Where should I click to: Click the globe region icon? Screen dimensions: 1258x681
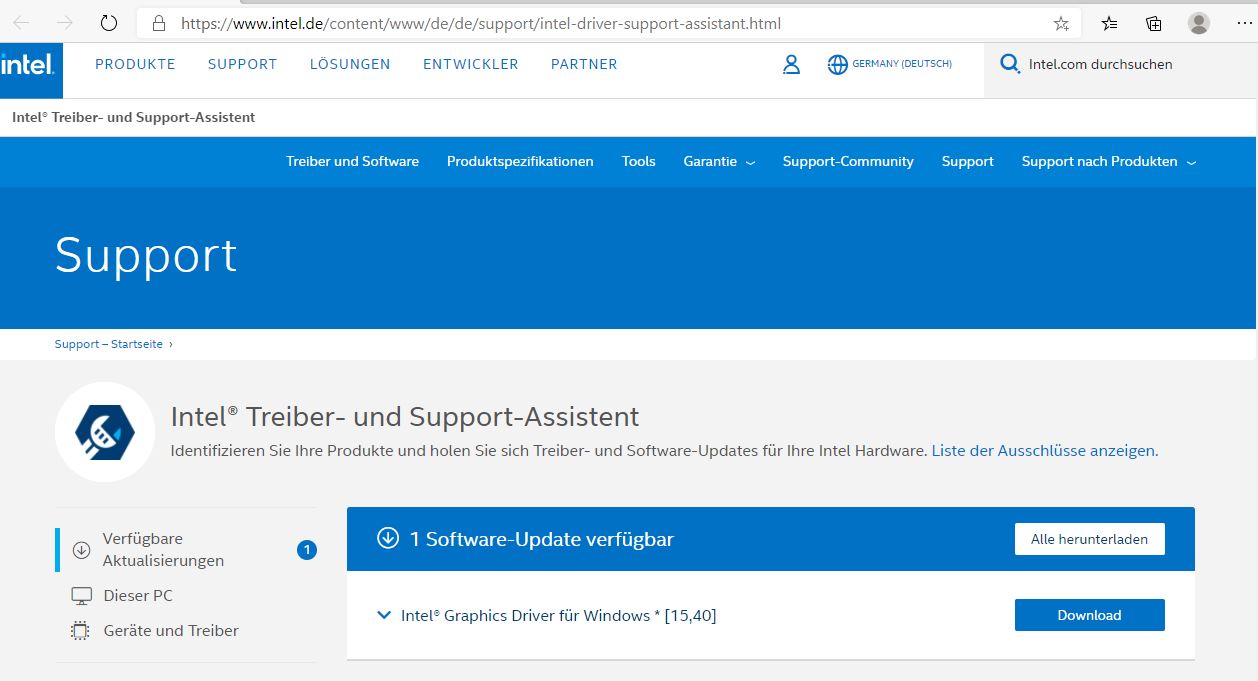point(838,65)
